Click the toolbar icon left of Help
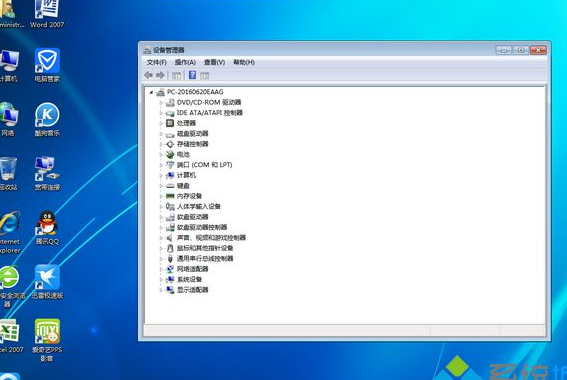Image resolution: width=567 pixels, height=380 pixels. click(x=176, y=76)
